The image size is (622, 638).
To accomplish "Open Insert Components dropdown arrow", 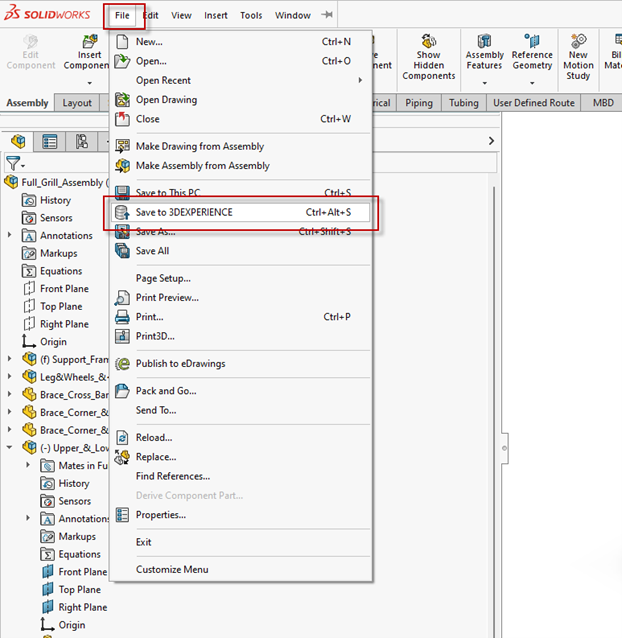I will pos(89,83).
